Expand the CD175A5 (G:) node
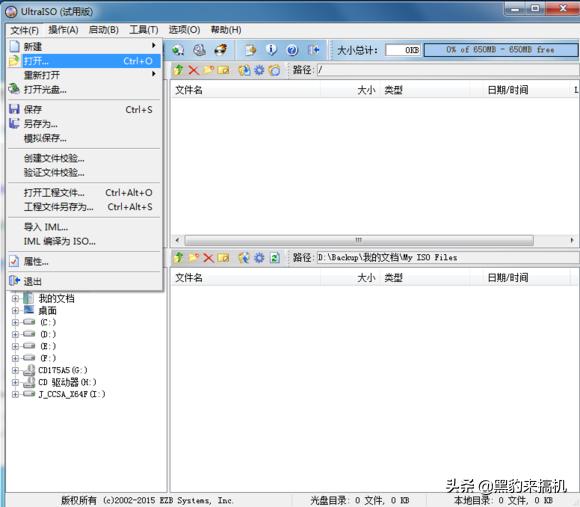The image size is (580, 507). tap(15, 370)
